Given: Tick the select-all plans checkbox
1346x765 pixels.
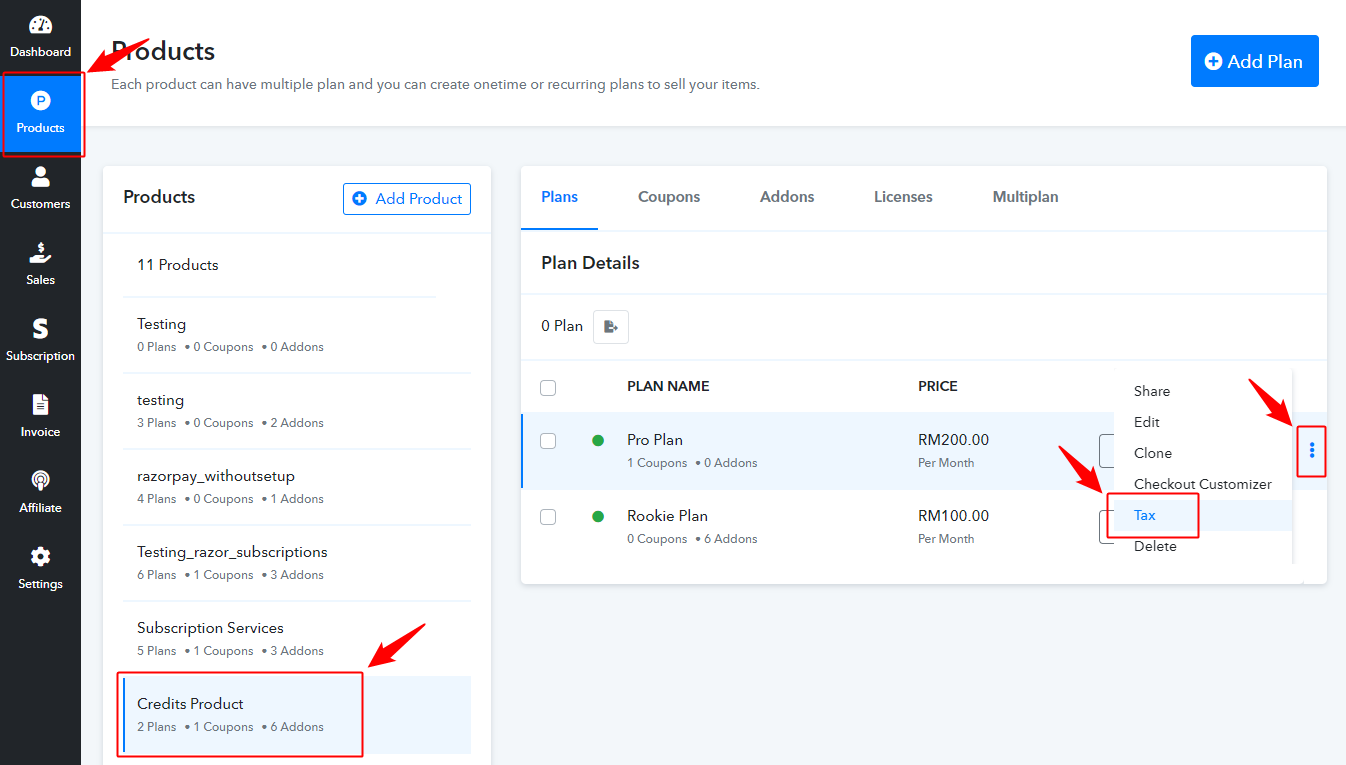Looking at the screenshot, I should (x=548, y=388).
